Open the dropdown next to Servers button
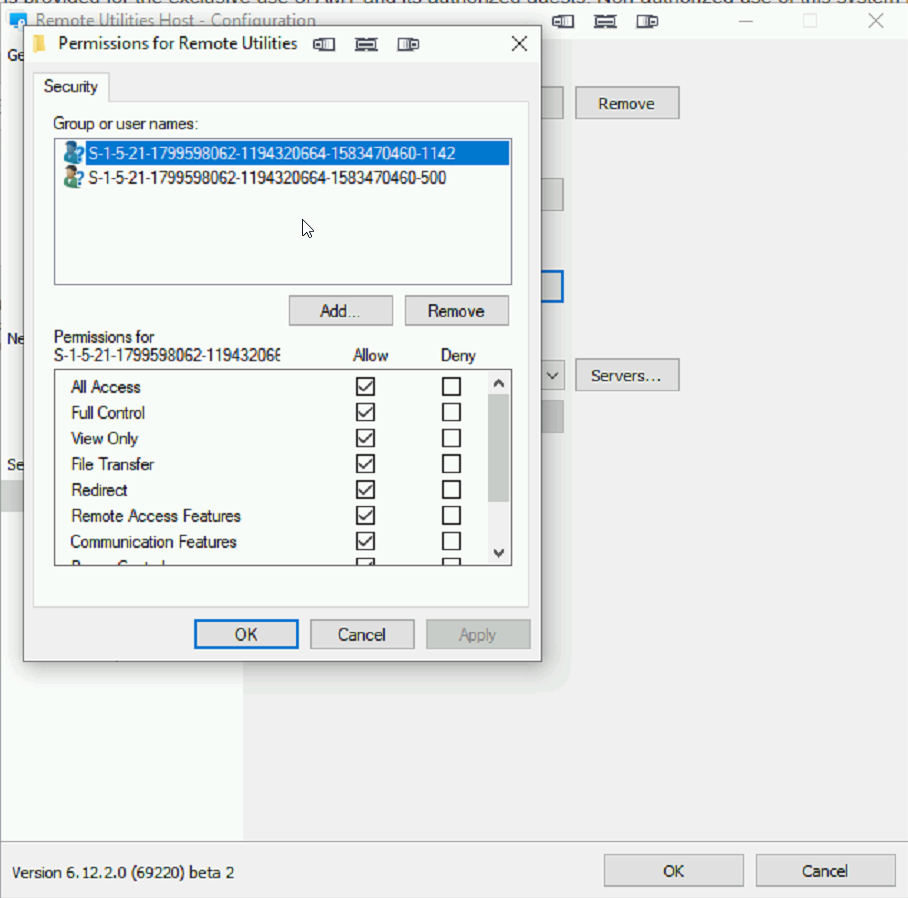908x898 pixels. [554, 376]
